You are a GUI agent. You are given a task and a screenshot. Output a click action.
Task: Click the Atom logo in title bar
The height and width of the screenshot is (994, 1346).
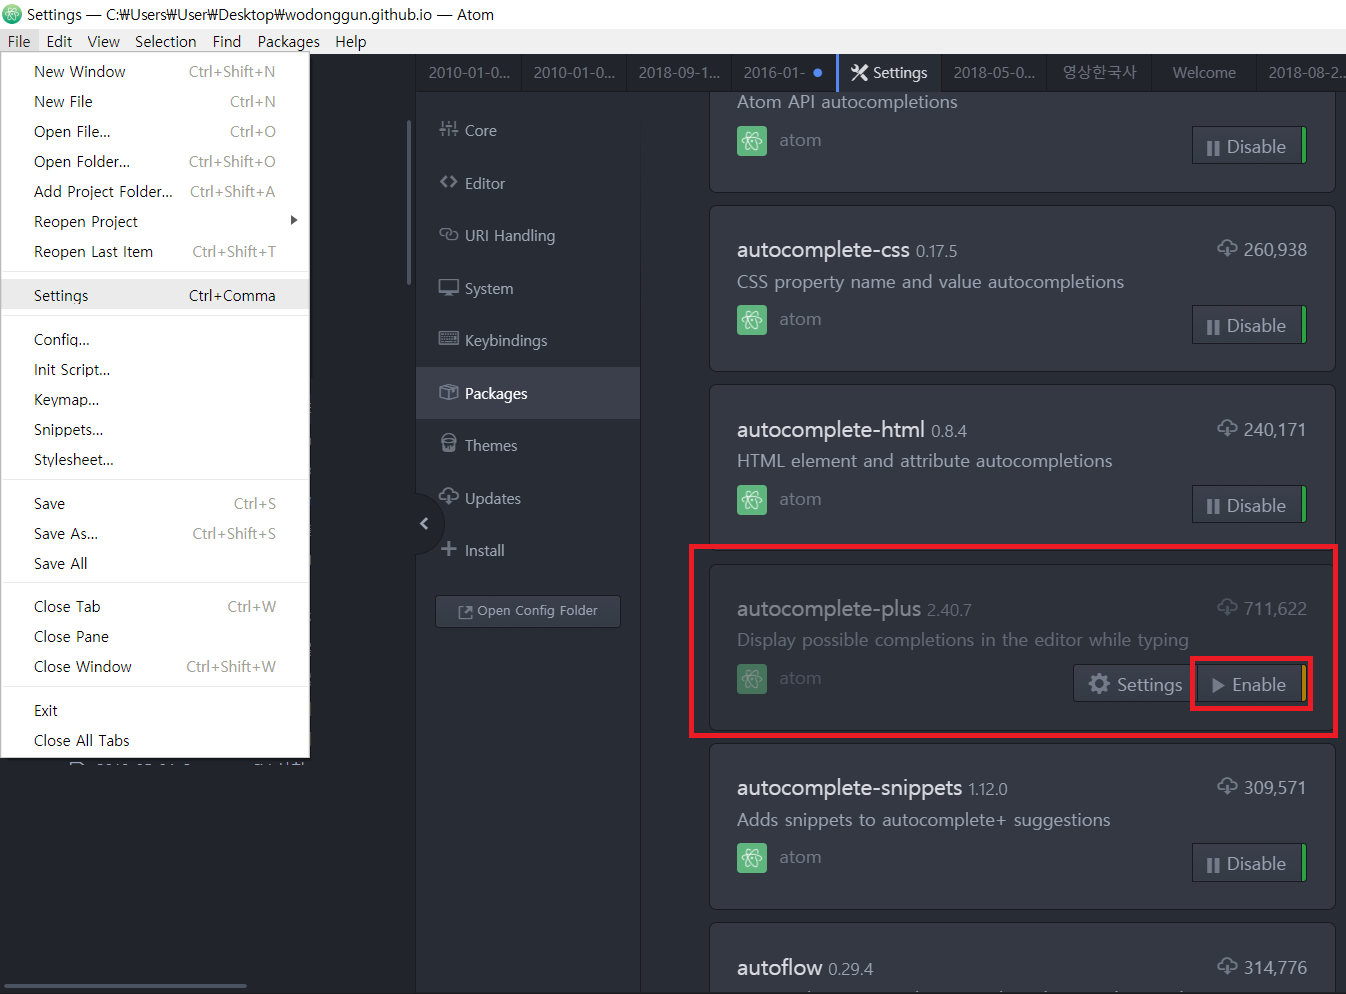pos(12,14)
